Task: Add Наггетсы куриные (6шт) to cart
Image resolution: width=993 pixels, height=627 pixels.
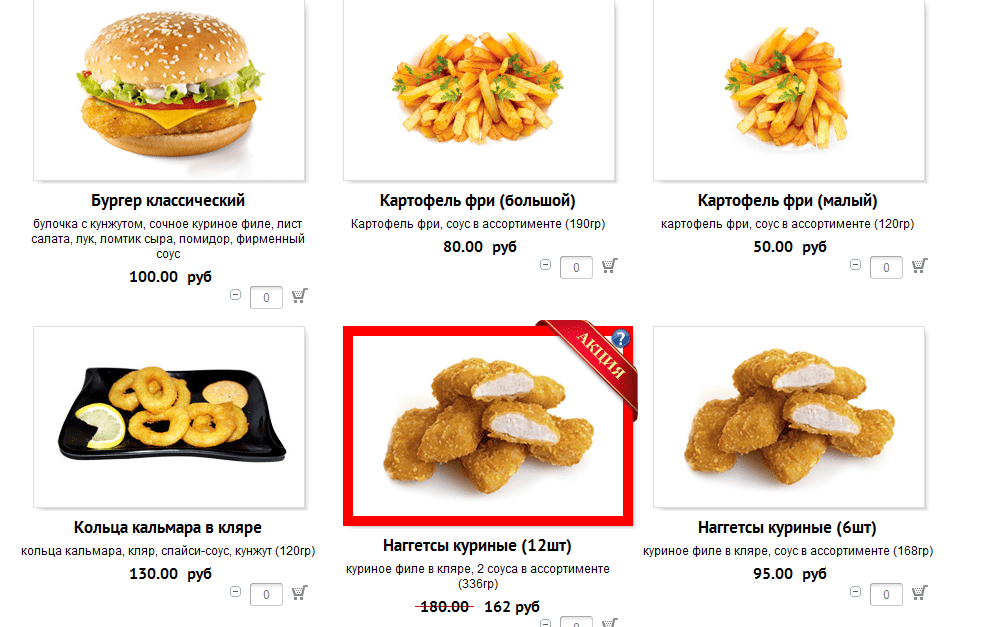Action: coord(920,593)
